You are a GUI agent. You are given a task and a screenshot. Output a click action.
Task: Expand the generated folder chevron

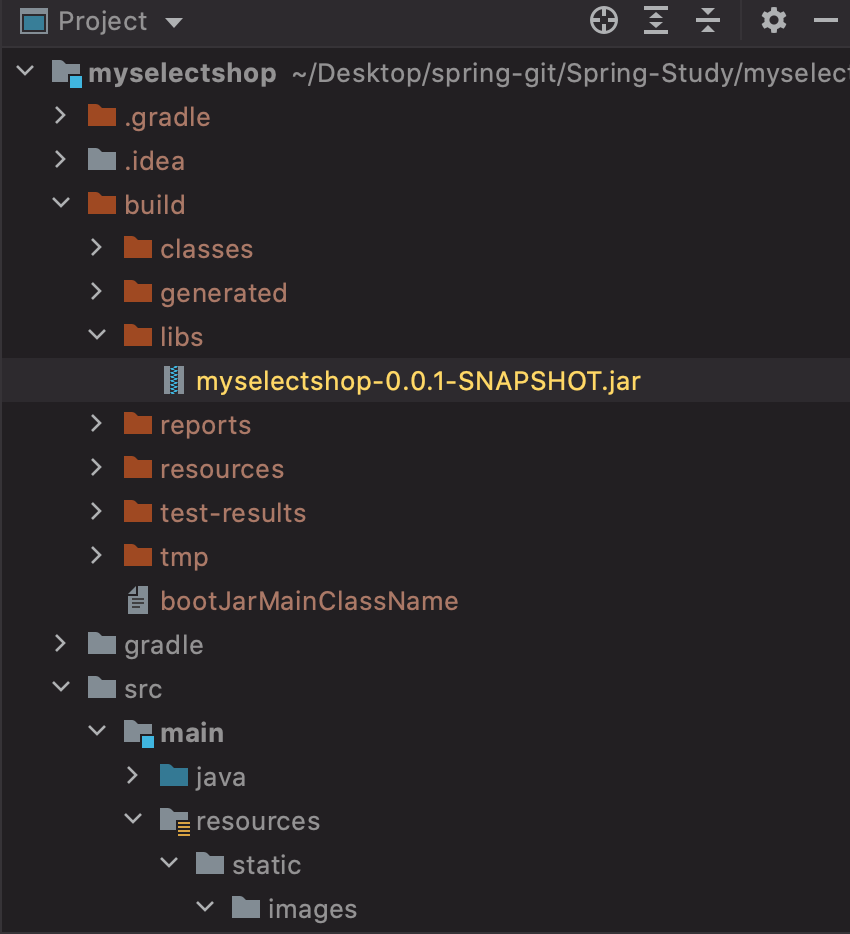96,292
